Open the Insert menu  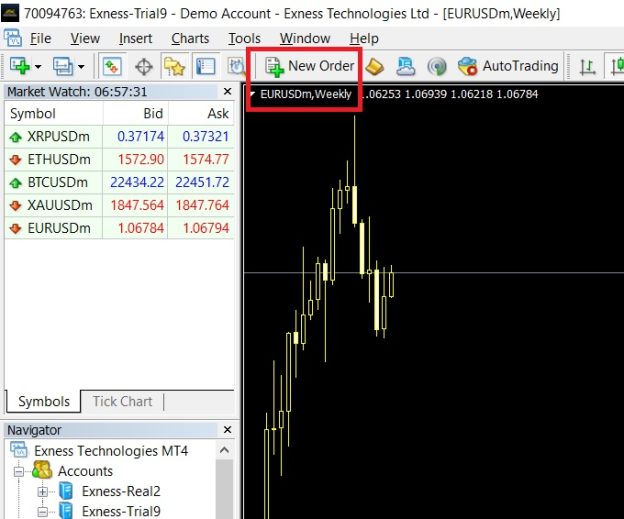135,39
